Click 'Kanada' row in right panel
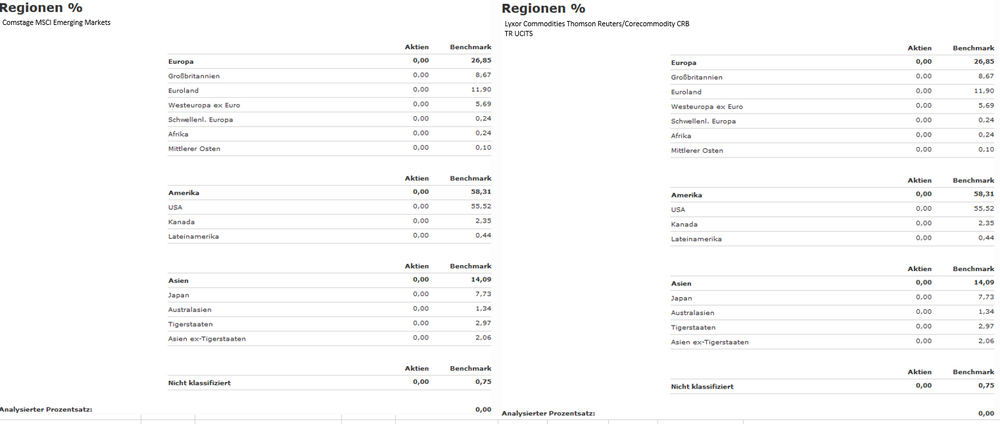This screenshot has width=1000, height=424. tap(832, 224)
